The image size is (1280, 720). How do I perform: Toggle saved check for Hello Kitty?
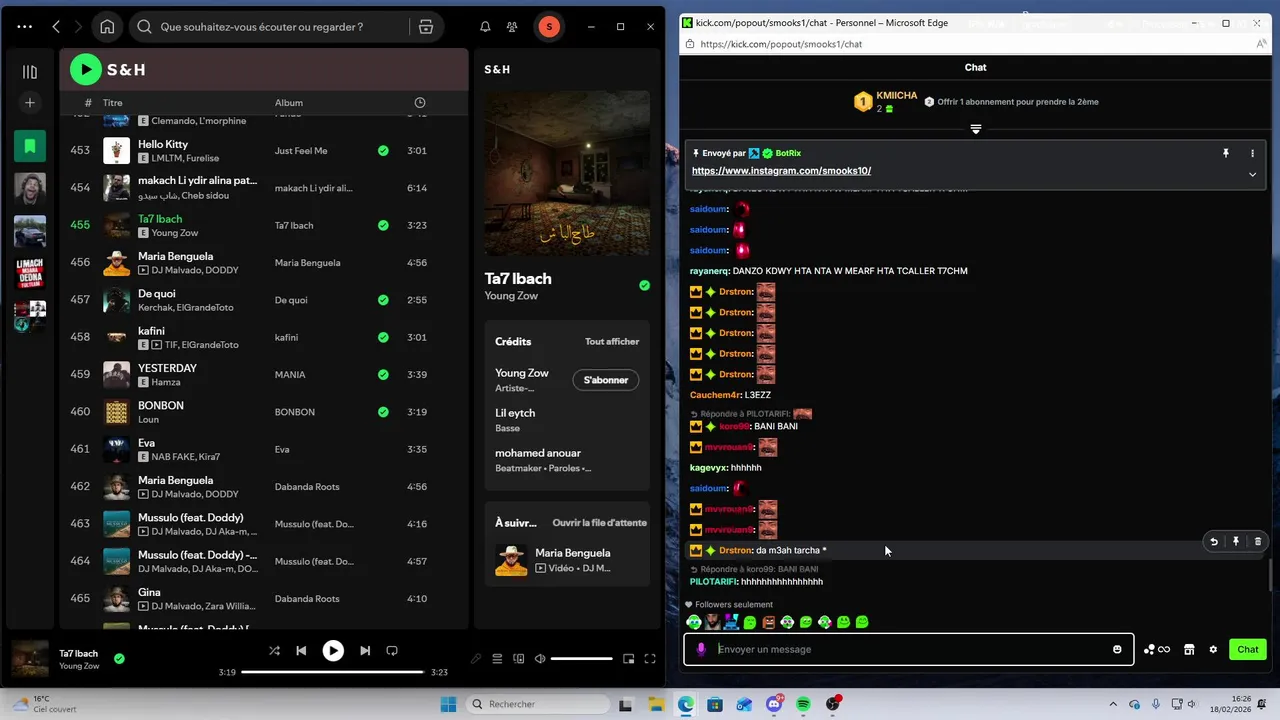383,151
